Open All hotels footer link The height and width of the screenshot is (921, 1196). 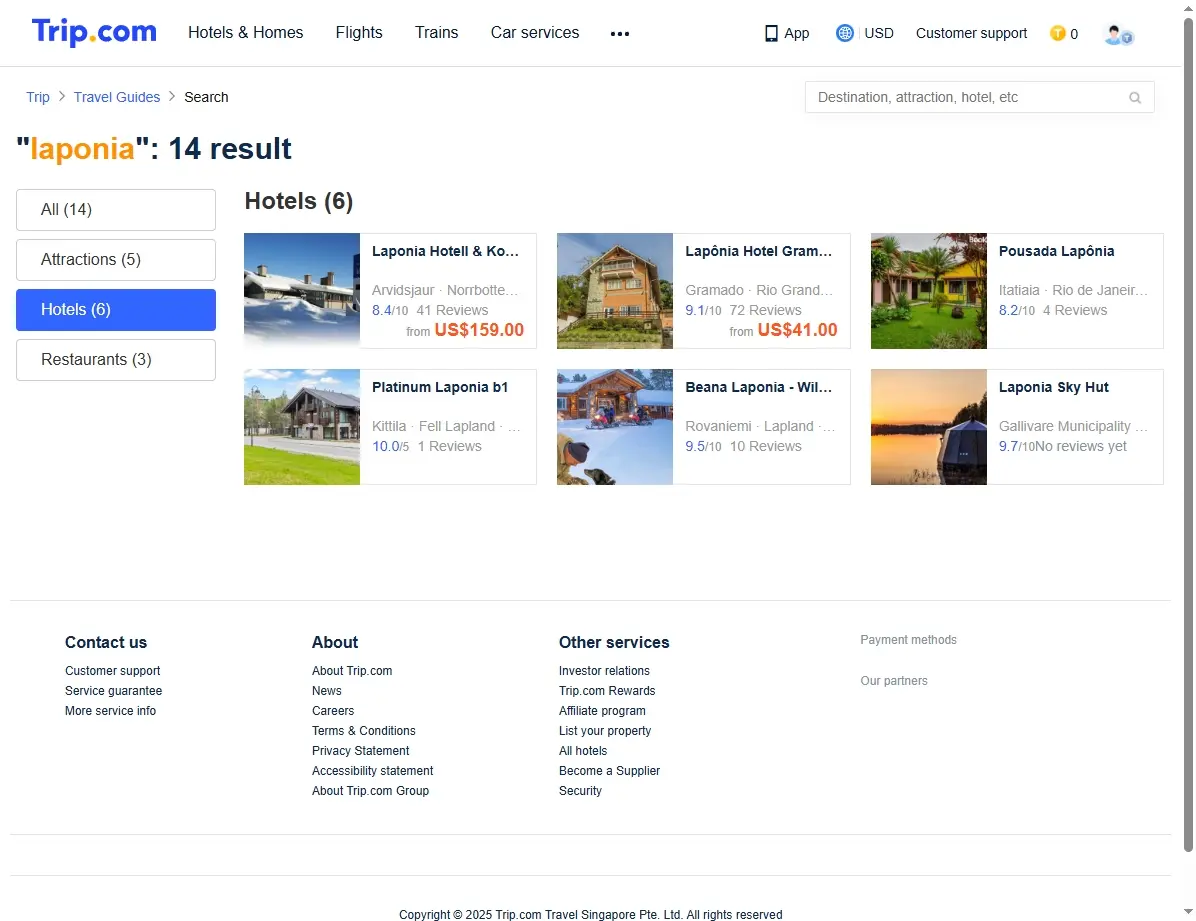(x=583, y=751)
